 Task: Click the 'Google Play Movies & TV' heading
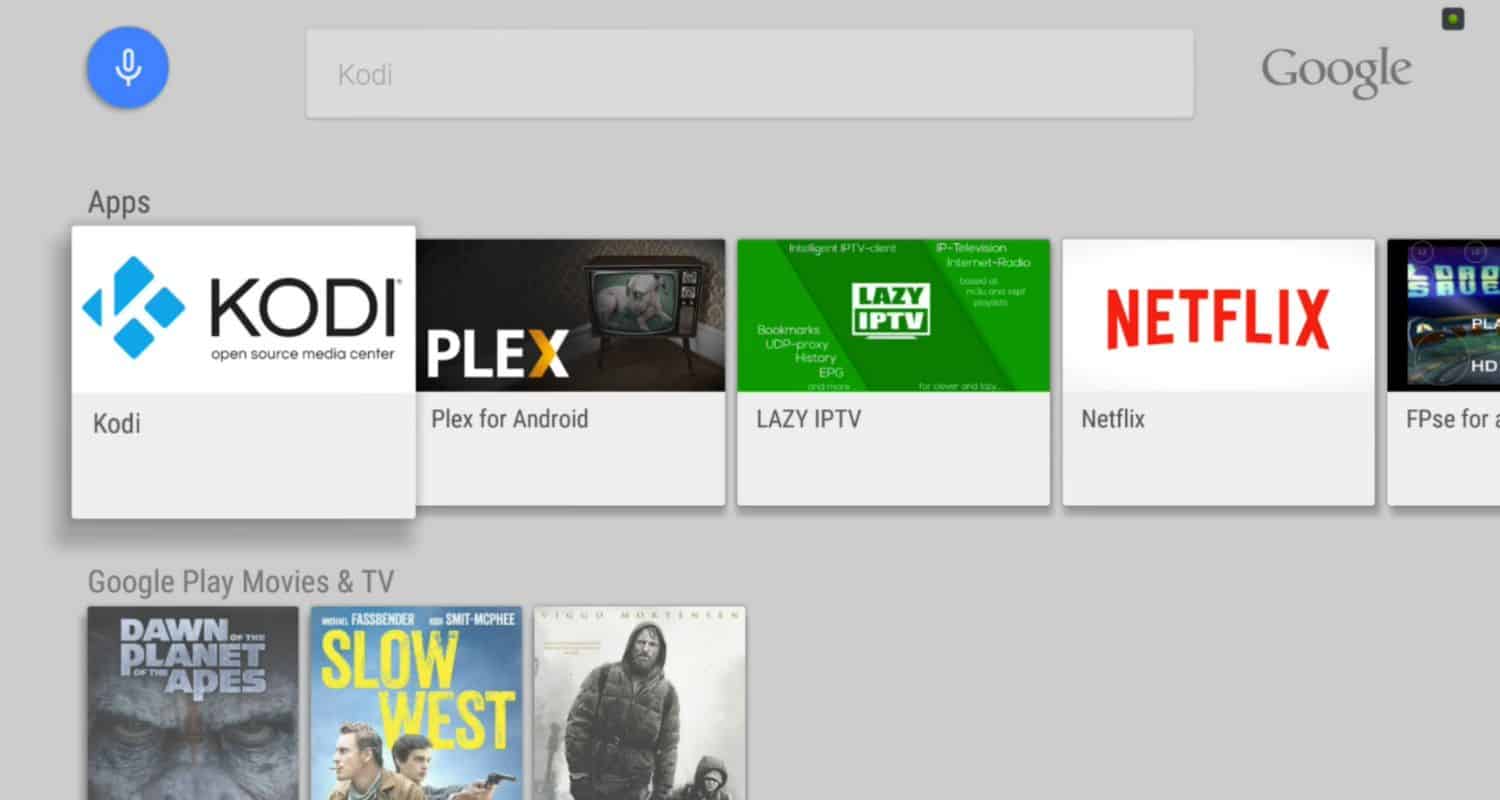tap(241, 581)
